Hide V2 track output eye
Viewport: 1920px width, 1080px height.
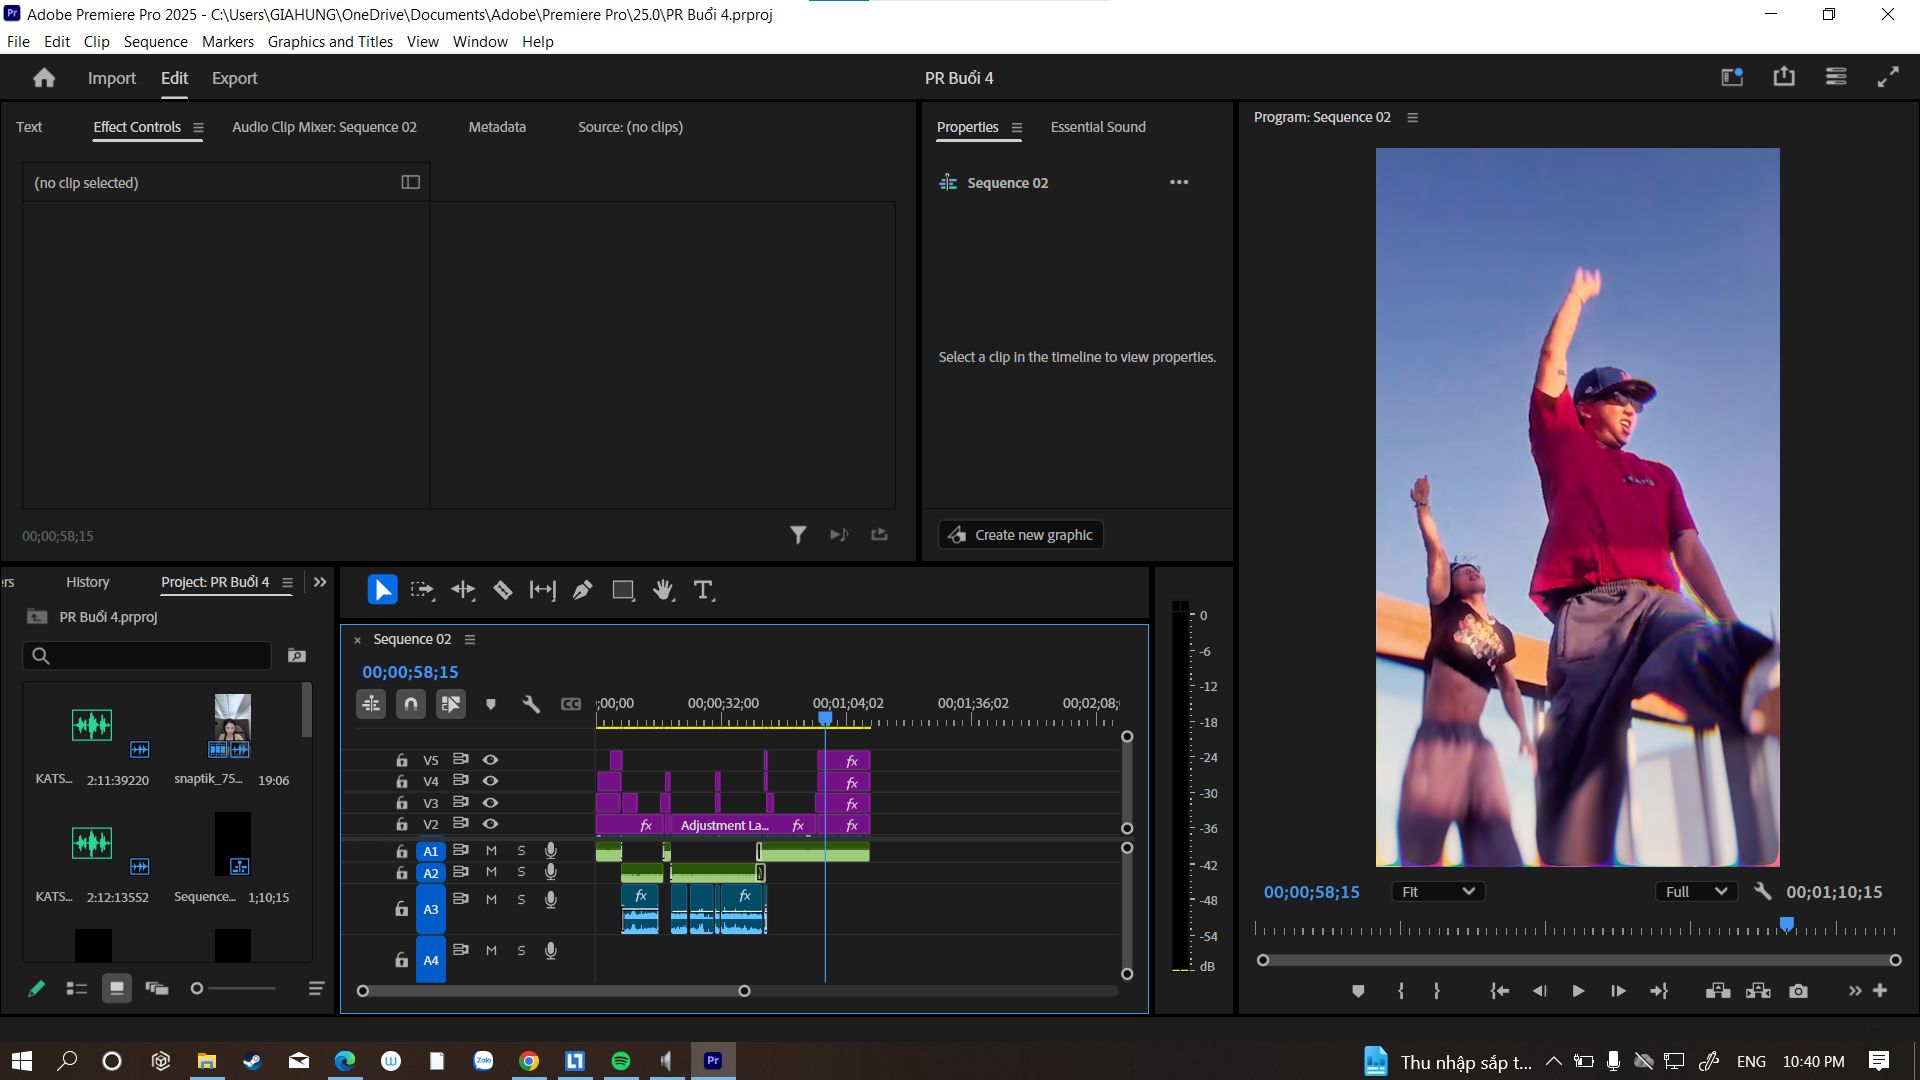click(490, 824)
